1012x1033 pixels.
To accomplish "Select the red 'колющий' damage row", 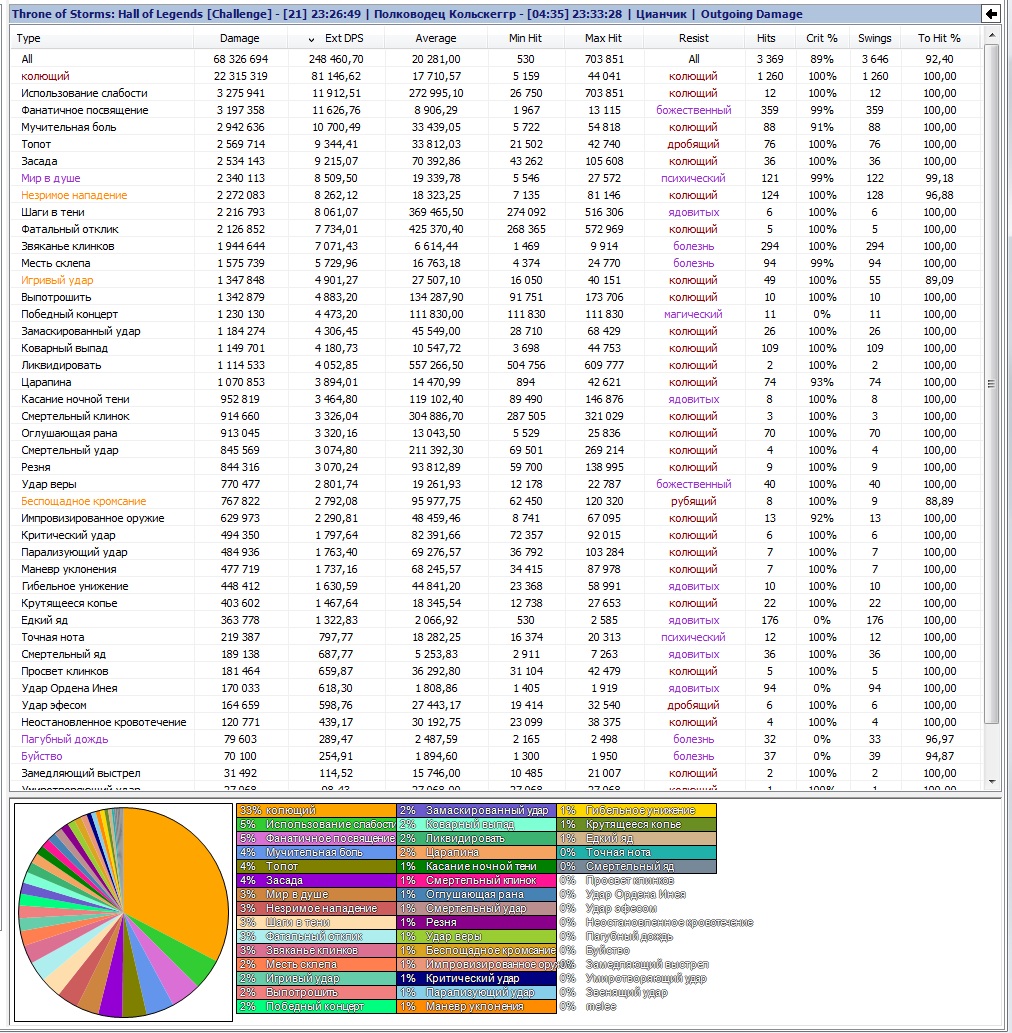I will pos(497,76).
